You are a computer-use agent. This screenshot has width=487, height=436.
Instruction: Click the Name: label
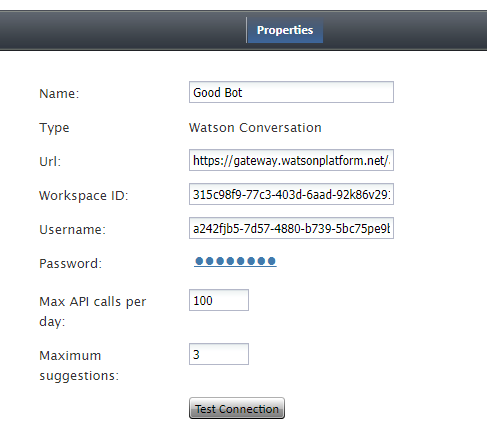[59, 94]
